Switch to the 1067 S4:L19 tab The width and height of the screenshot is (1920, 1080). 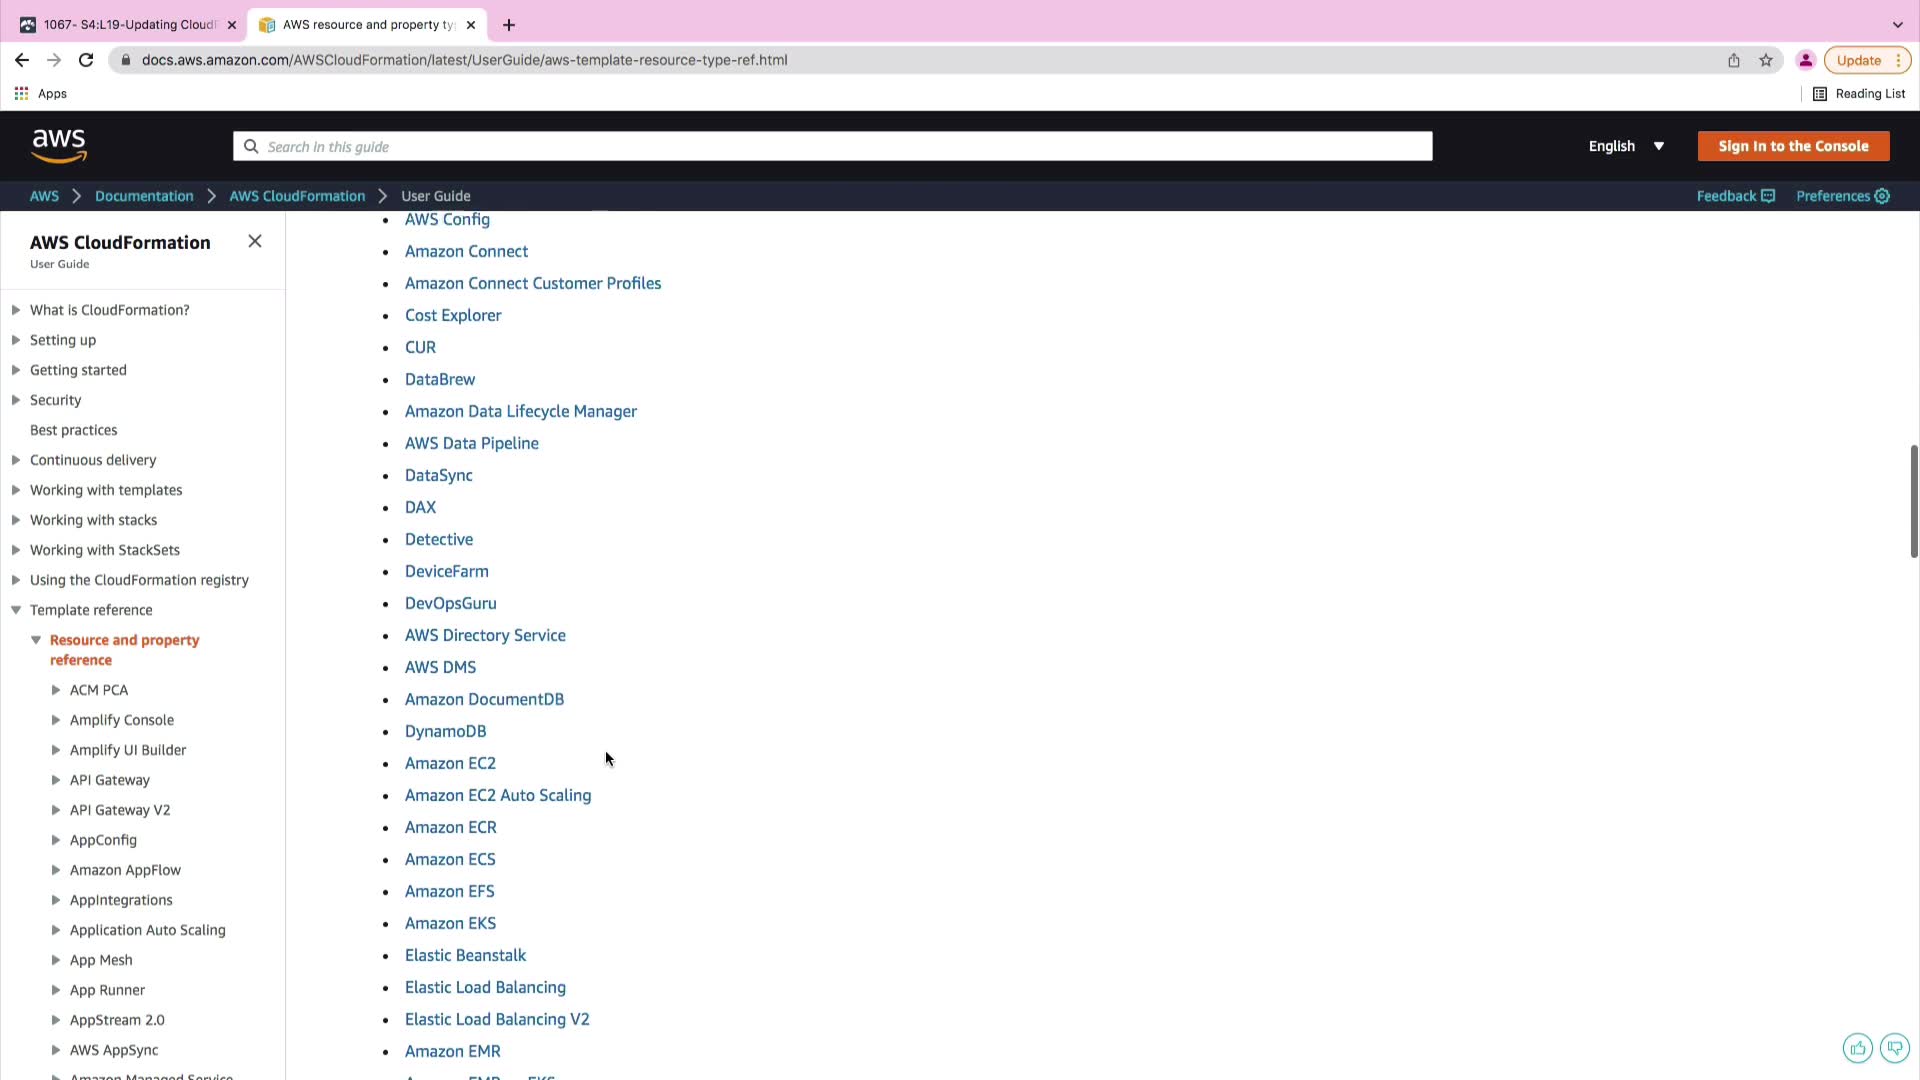(x=128, y=25)
